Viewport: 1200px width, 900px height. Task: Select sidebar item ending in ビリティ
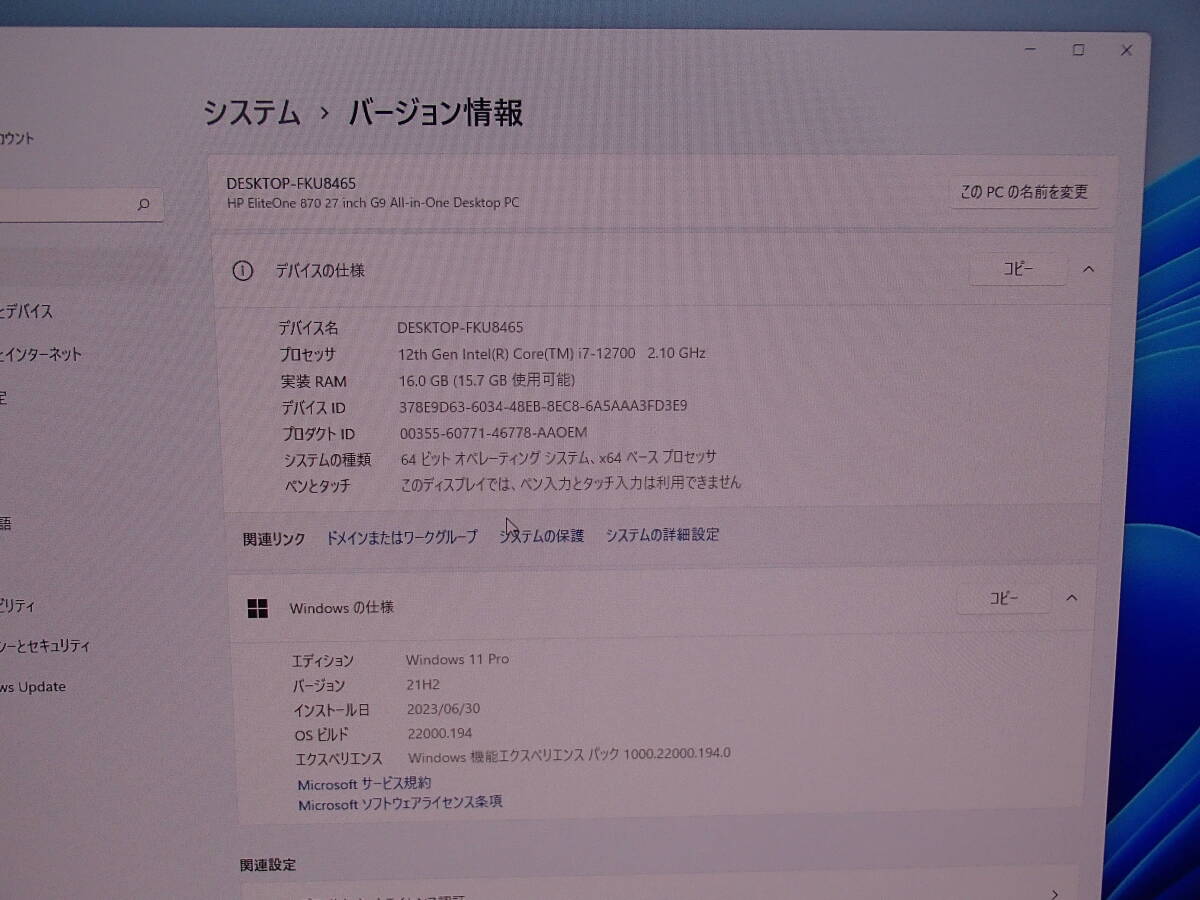click(18, 606)
